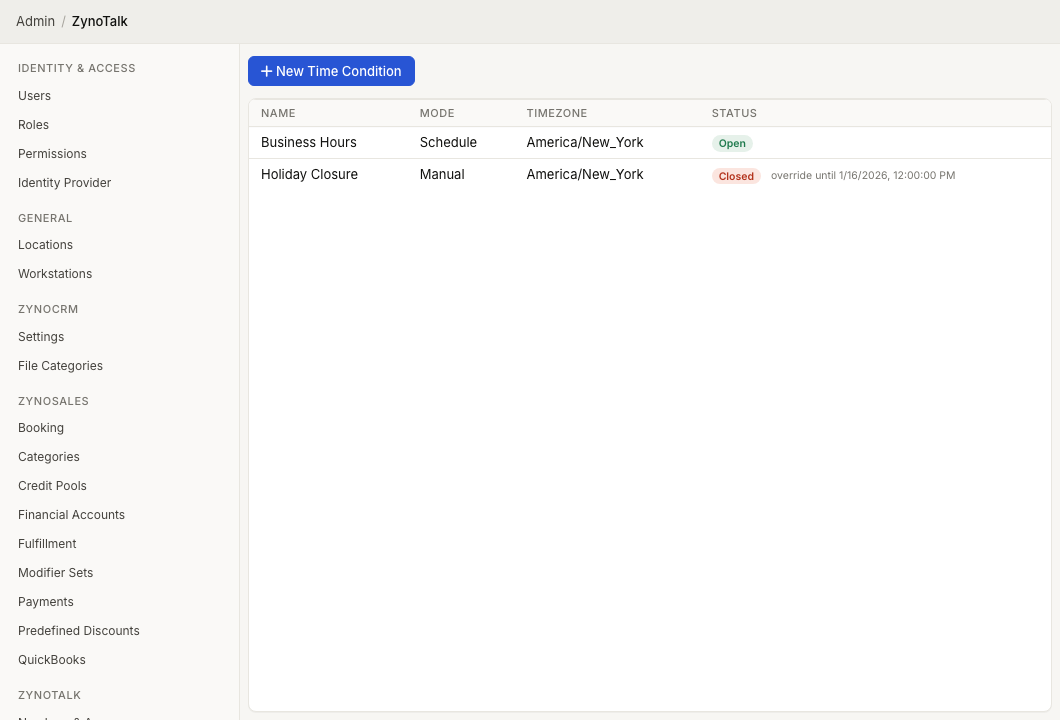Click the IDENTITY & ACCESS section heading
Screen dimensions: 1060x720
76,68
